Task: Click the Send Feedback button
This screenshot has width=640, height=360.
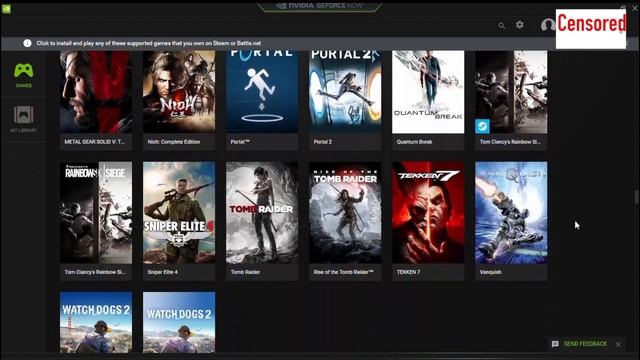Action: [585, 344]
